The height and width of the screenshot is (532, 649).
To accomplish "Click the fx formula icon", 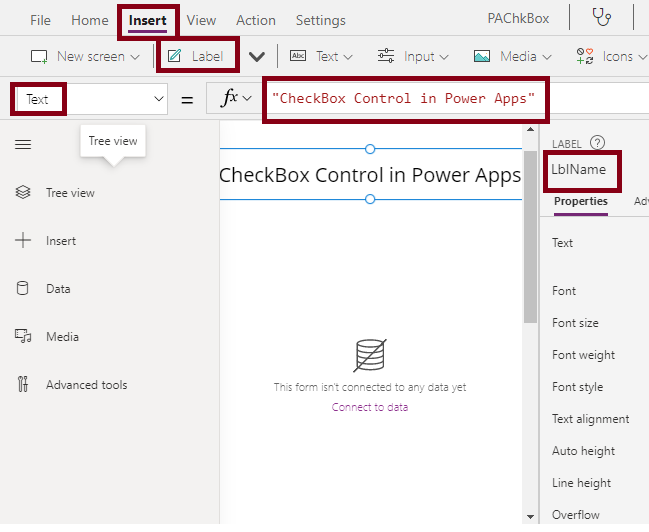I will point(230,98).
